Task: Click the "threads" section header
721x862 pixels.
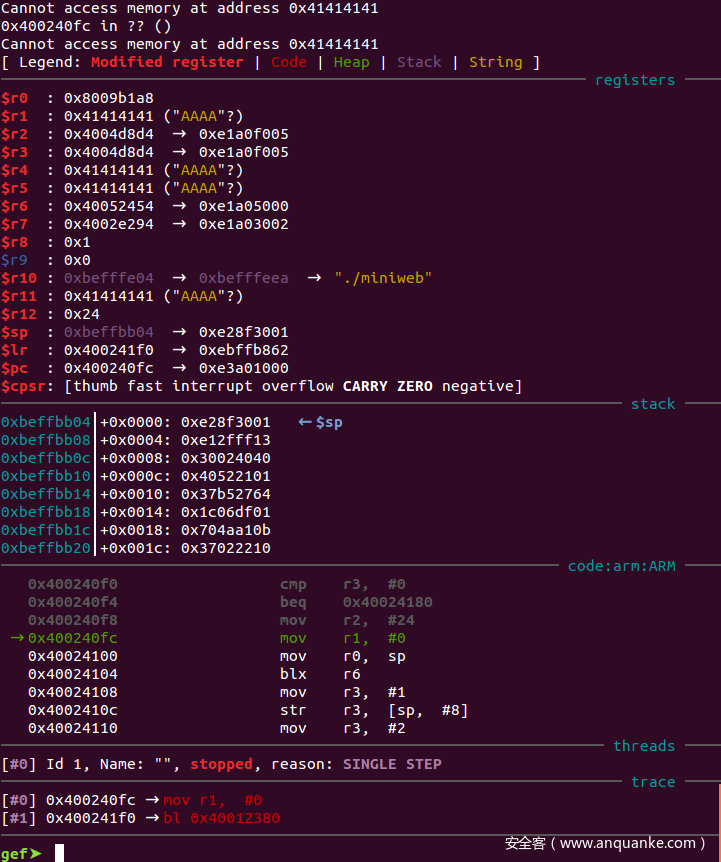Action: 644,746
